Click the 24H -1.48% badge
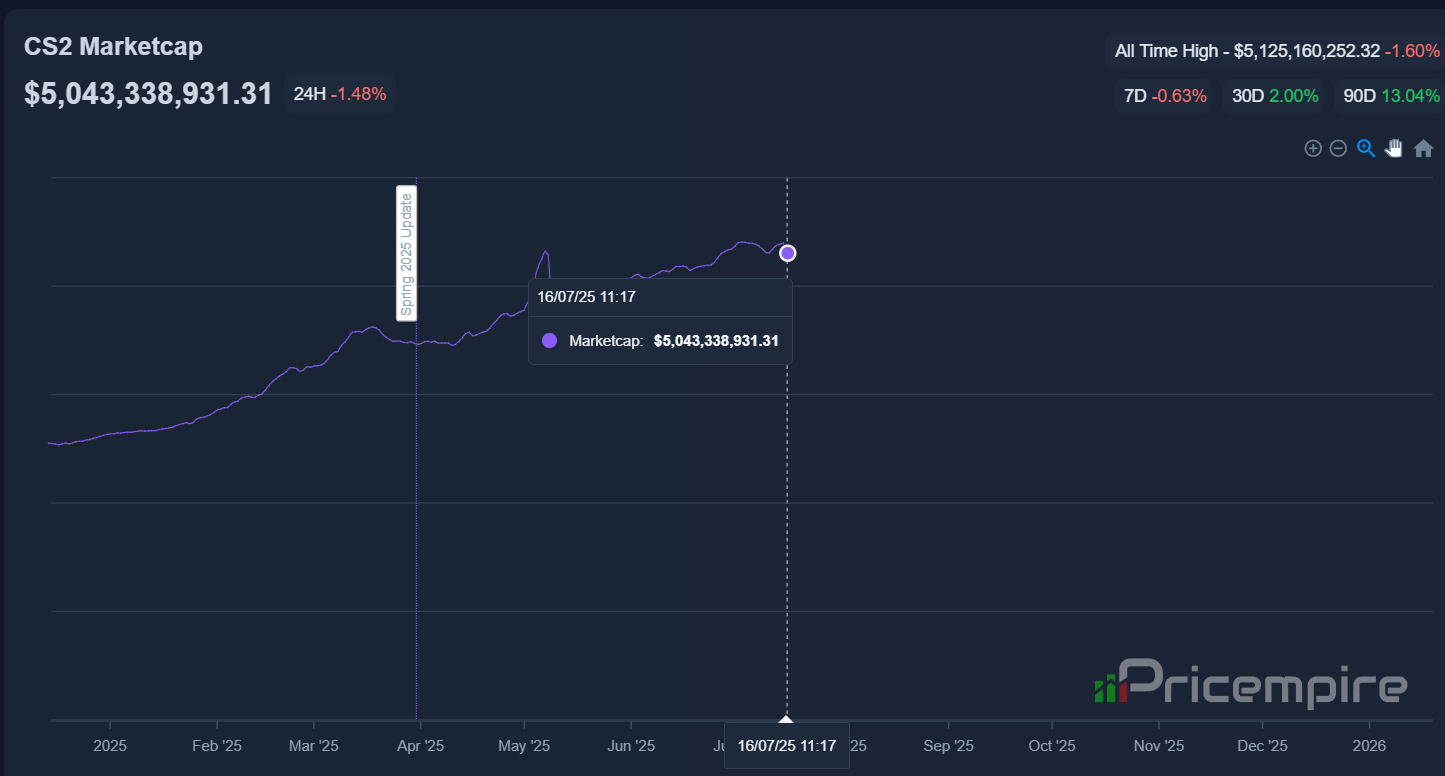 340,93
